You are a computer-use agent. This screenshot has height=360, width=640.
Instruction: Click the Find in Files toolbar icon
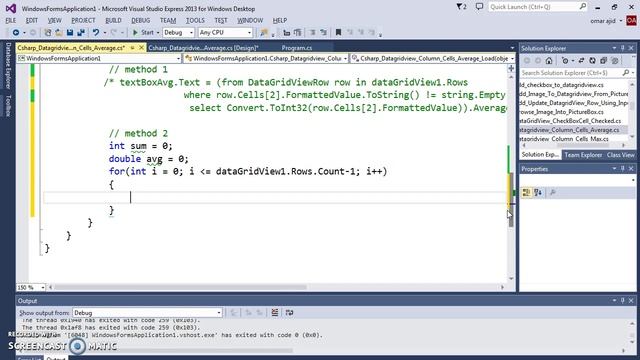coord(264,32)
